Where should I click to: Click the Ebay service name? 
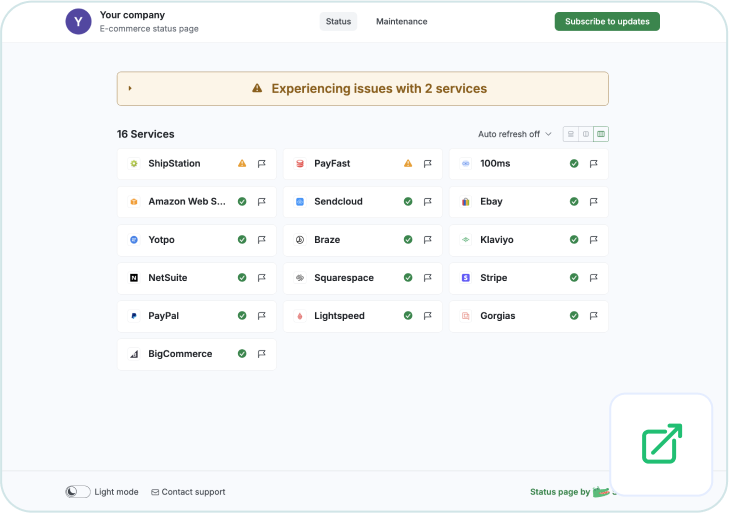(491, 202)
